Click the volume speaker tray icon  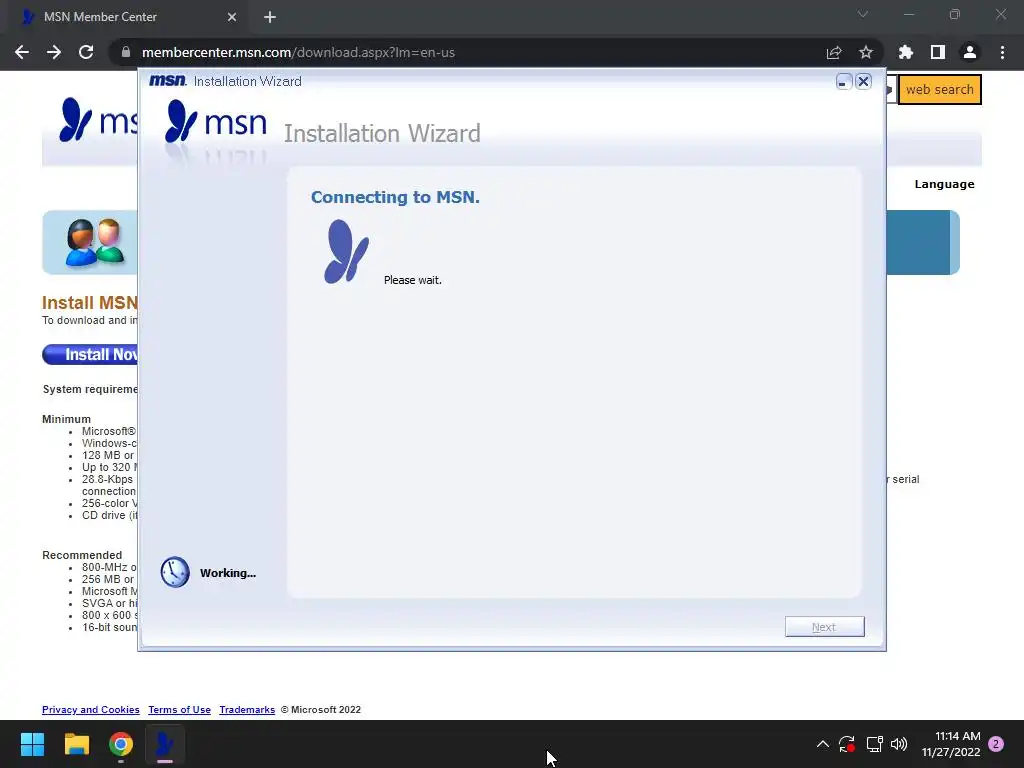(899, 744)
